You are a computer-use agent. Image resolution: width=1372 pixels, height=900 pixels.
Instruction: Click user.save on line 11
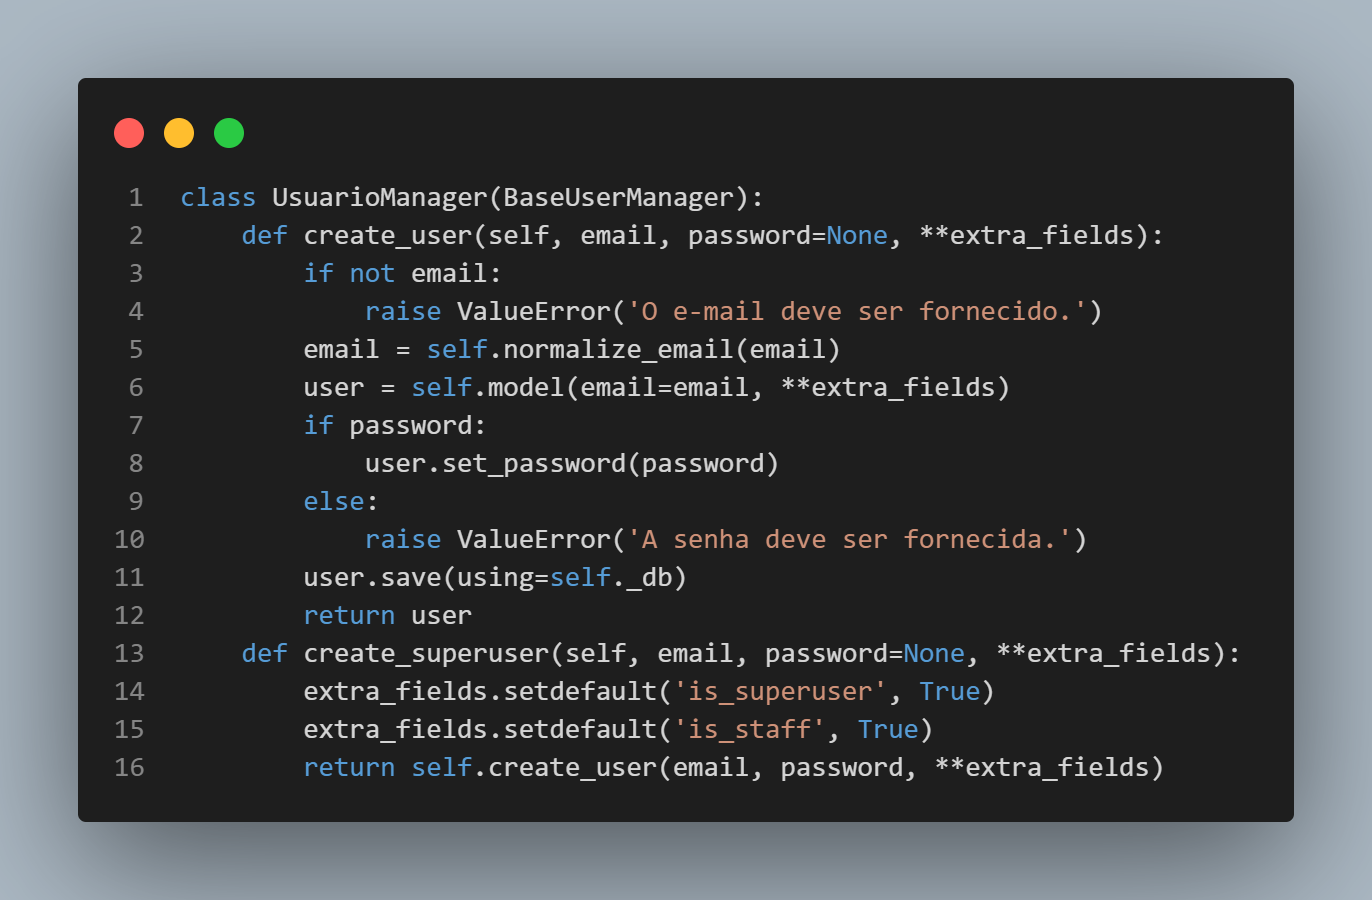(372, 578)
